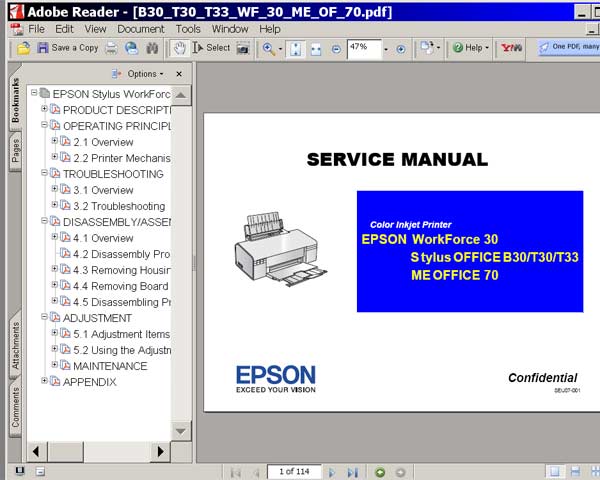Open the Window menu

230,29
